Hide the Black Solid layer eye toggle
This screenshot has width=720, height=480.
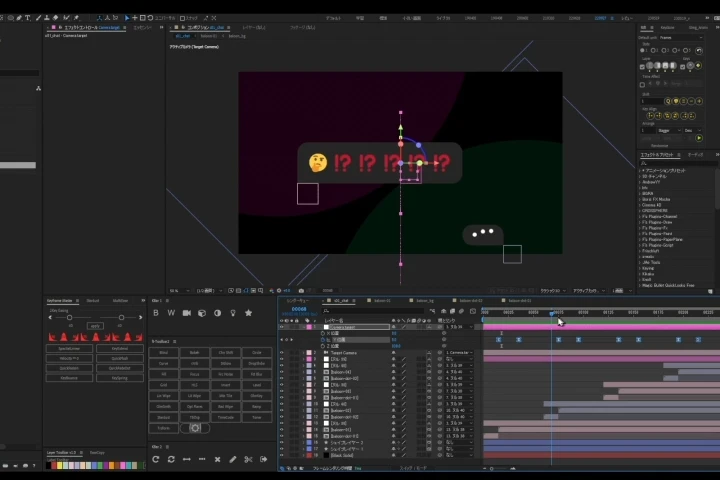pyautogui.click(x=281, y=455)
